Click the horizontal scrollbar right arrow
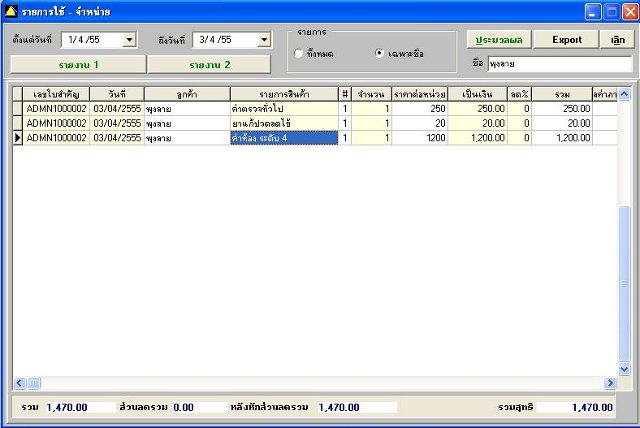 610,383
